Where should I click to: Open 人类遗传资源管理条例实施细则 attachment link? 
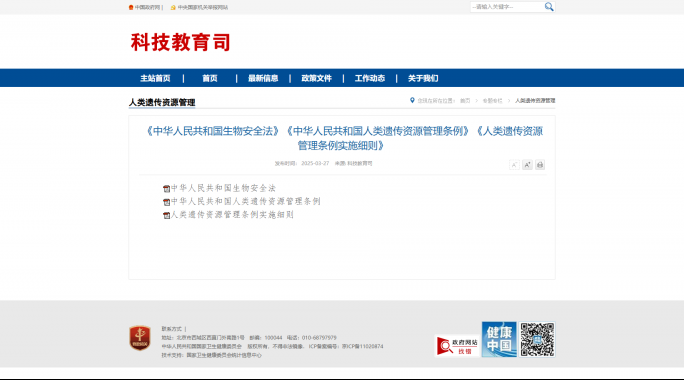(x=232, y=215)
